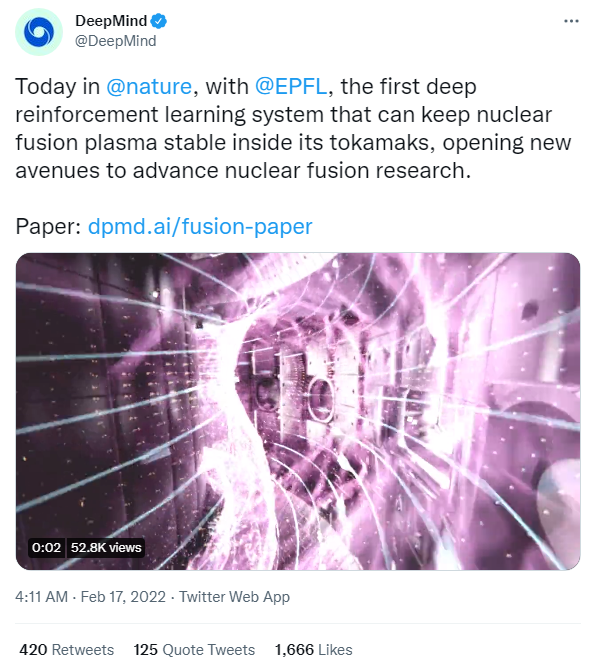Click the blue verified badge next to DeepMind

coord(159,21)
